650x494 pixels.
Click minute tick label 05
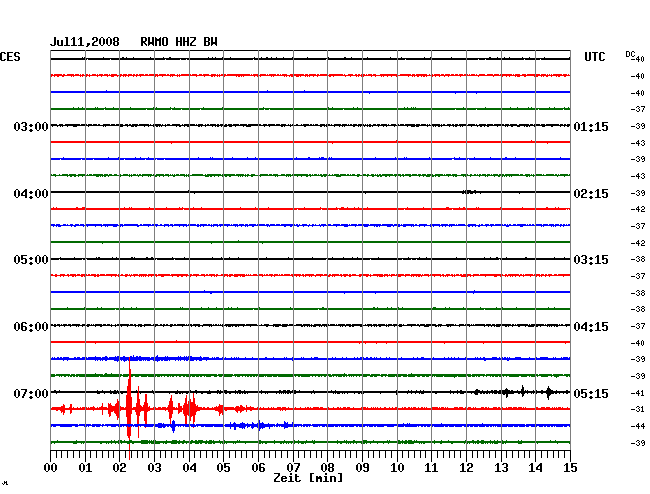coord(223,468)
